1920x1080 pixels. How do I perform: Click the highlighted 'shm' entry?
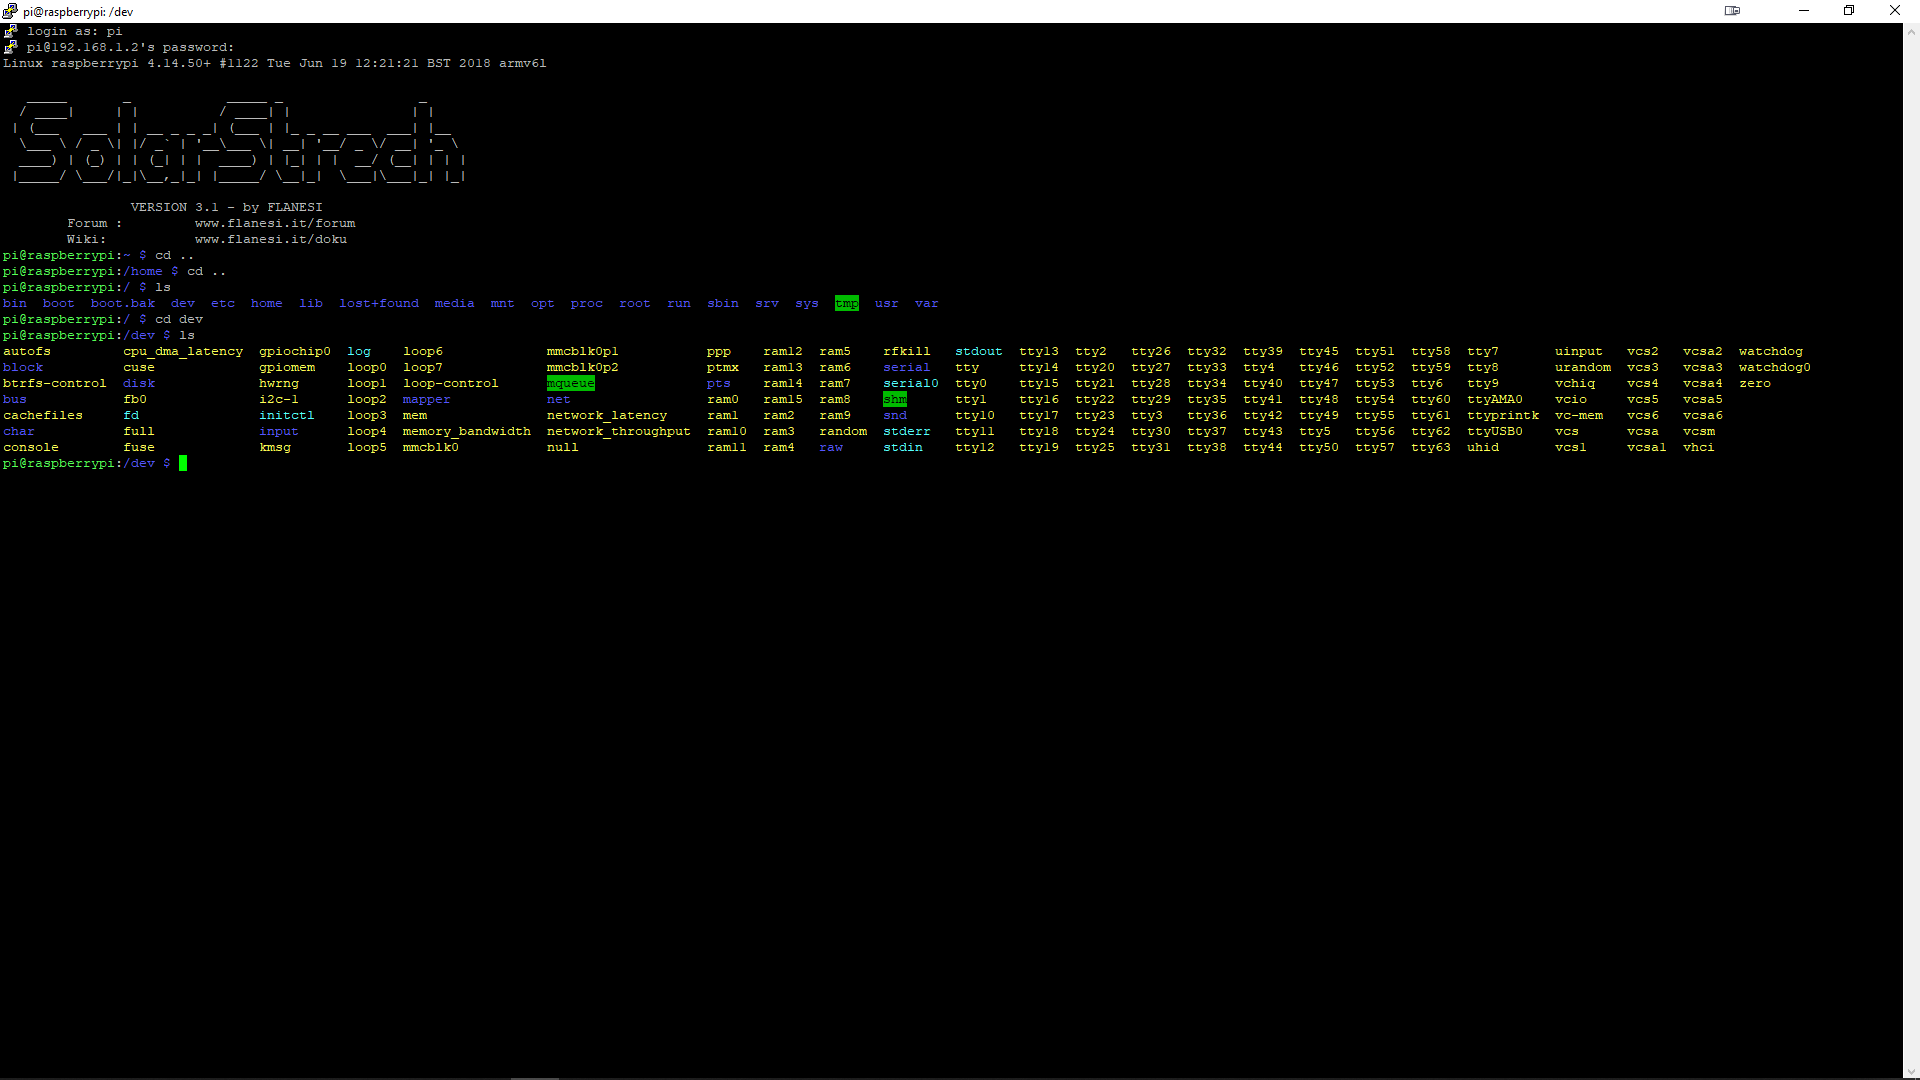(895, 399)
